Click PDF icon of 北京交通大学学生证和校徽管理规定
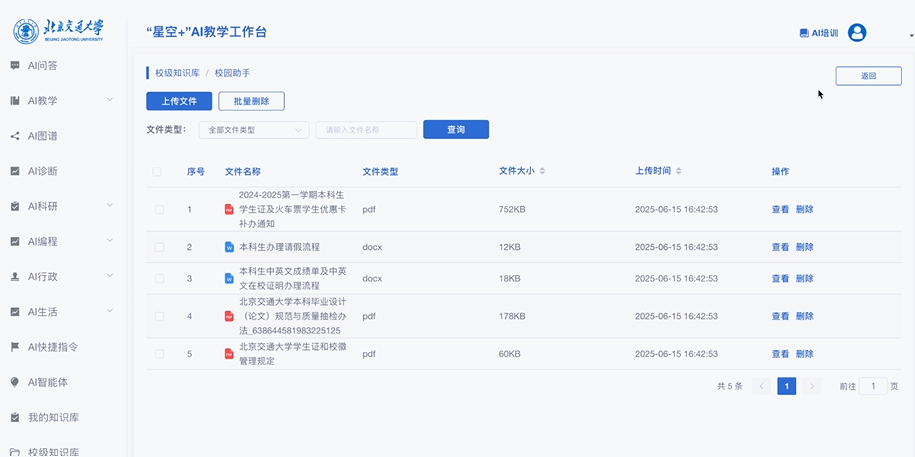915x457 pixels. (x=229, y=354)
